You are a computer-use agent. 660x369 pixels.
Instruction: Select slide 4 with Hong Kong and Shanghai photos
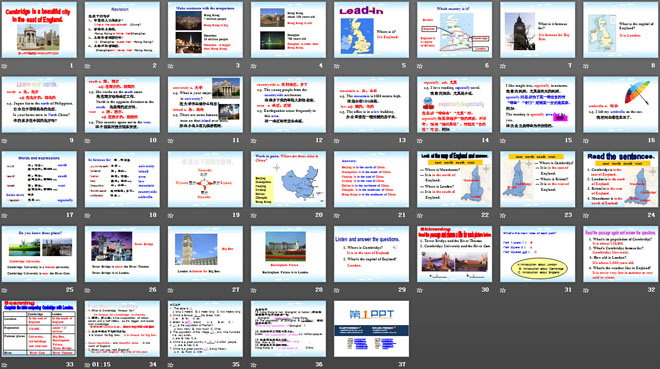[x=288, y=30]
